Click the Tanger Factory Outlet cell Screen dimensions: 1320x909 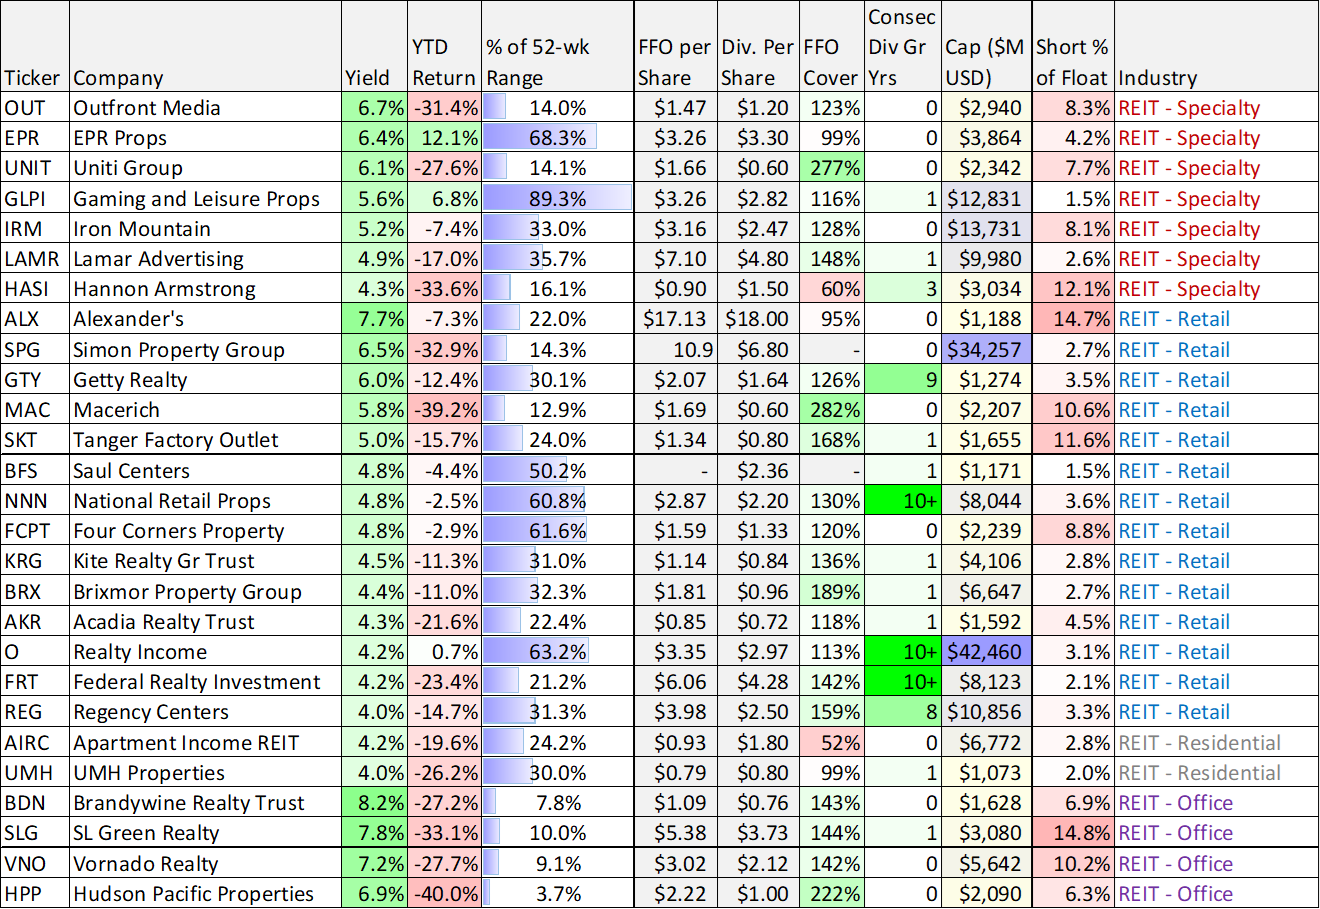(x=205, y=440)
